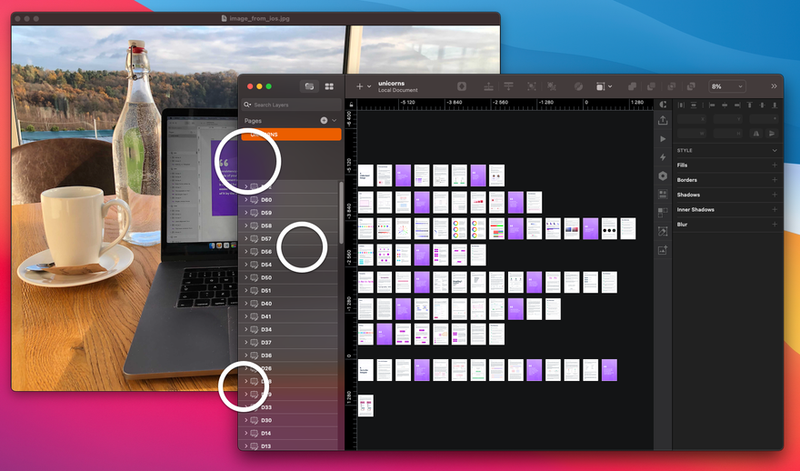The width and height of the screenshot is (800, 471).
Task: Click the flip horizontal icon in inspector
Action: coord(756,133)
